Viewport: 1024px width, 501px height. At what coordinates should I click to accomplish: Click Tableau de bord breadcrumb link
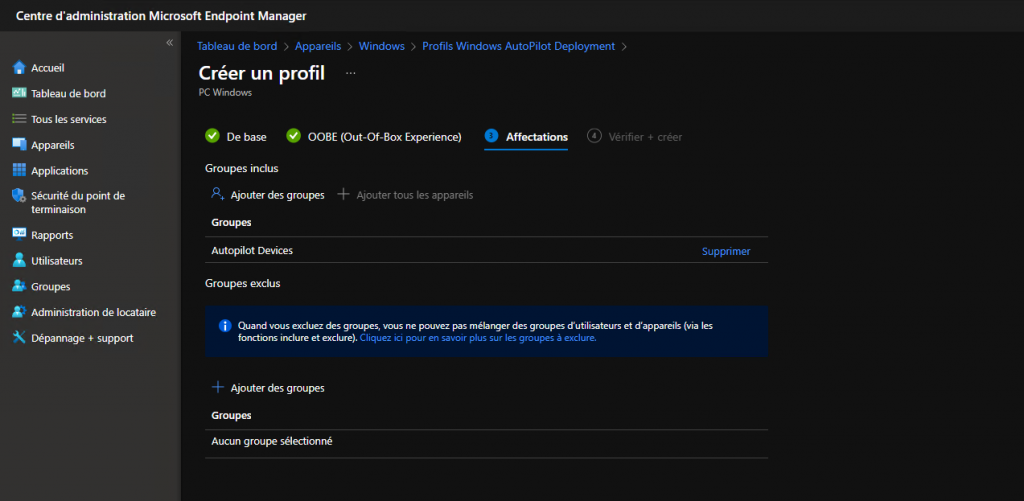tap(237, 46)
